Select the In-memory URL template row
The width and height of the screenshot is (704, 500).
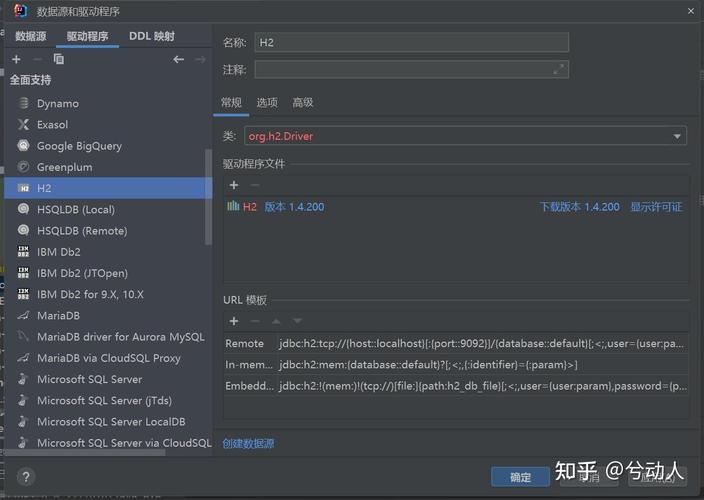(455, 364)
